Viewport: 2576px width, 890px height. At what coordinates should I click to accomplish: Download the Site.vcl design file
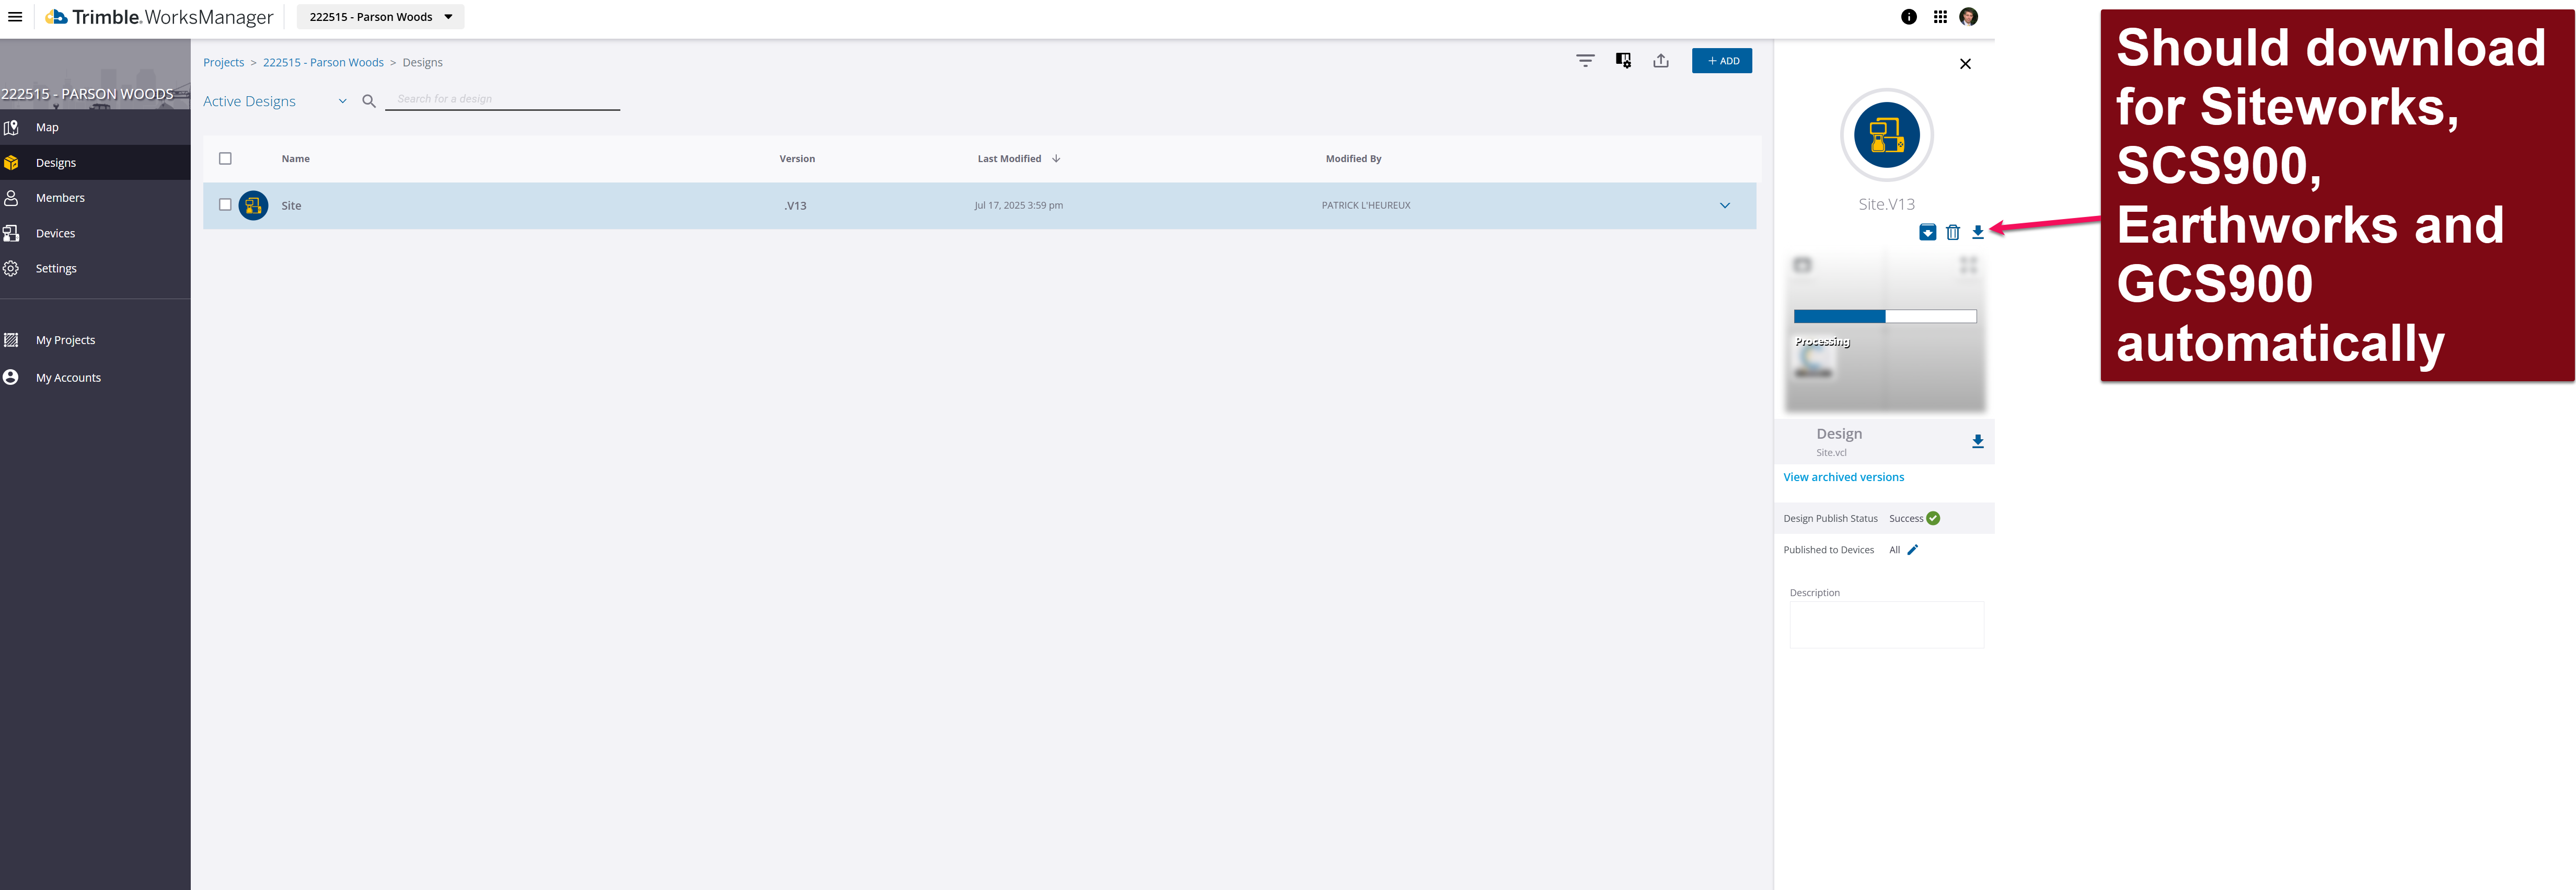[x=1977, y=441]
